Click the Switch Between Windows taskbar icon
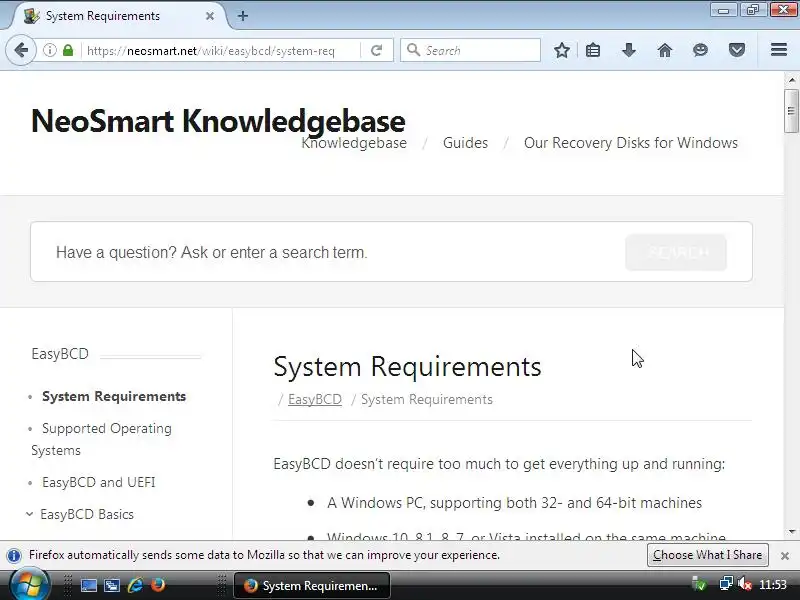Viewport: 800px width, 600px height. click(112, 585)
